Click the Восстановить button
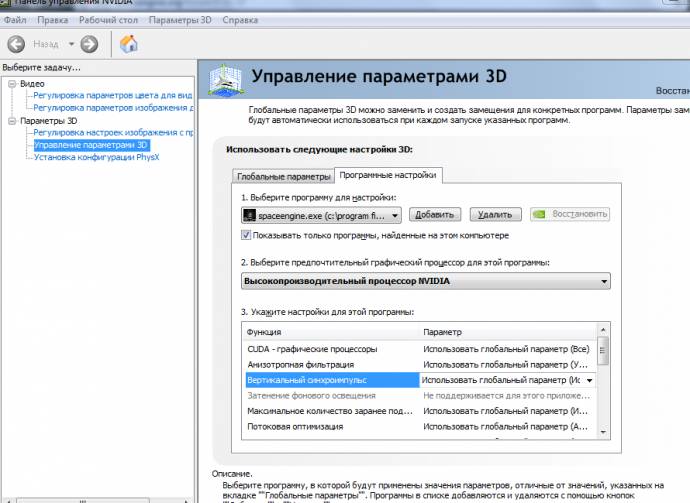690x503 pixels. pyautogui.click(x=570, y=214)
